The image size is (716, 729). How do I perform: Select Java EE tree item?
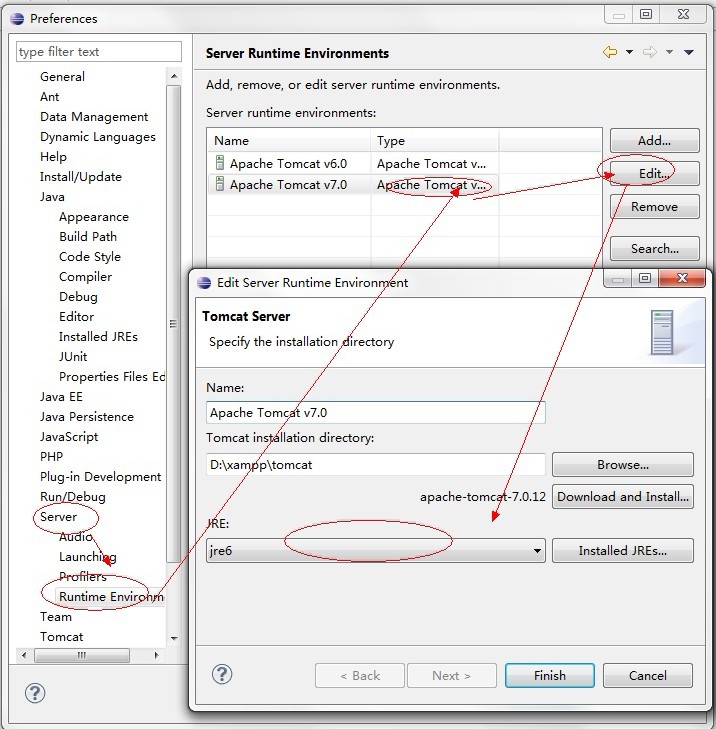[61, 397]
